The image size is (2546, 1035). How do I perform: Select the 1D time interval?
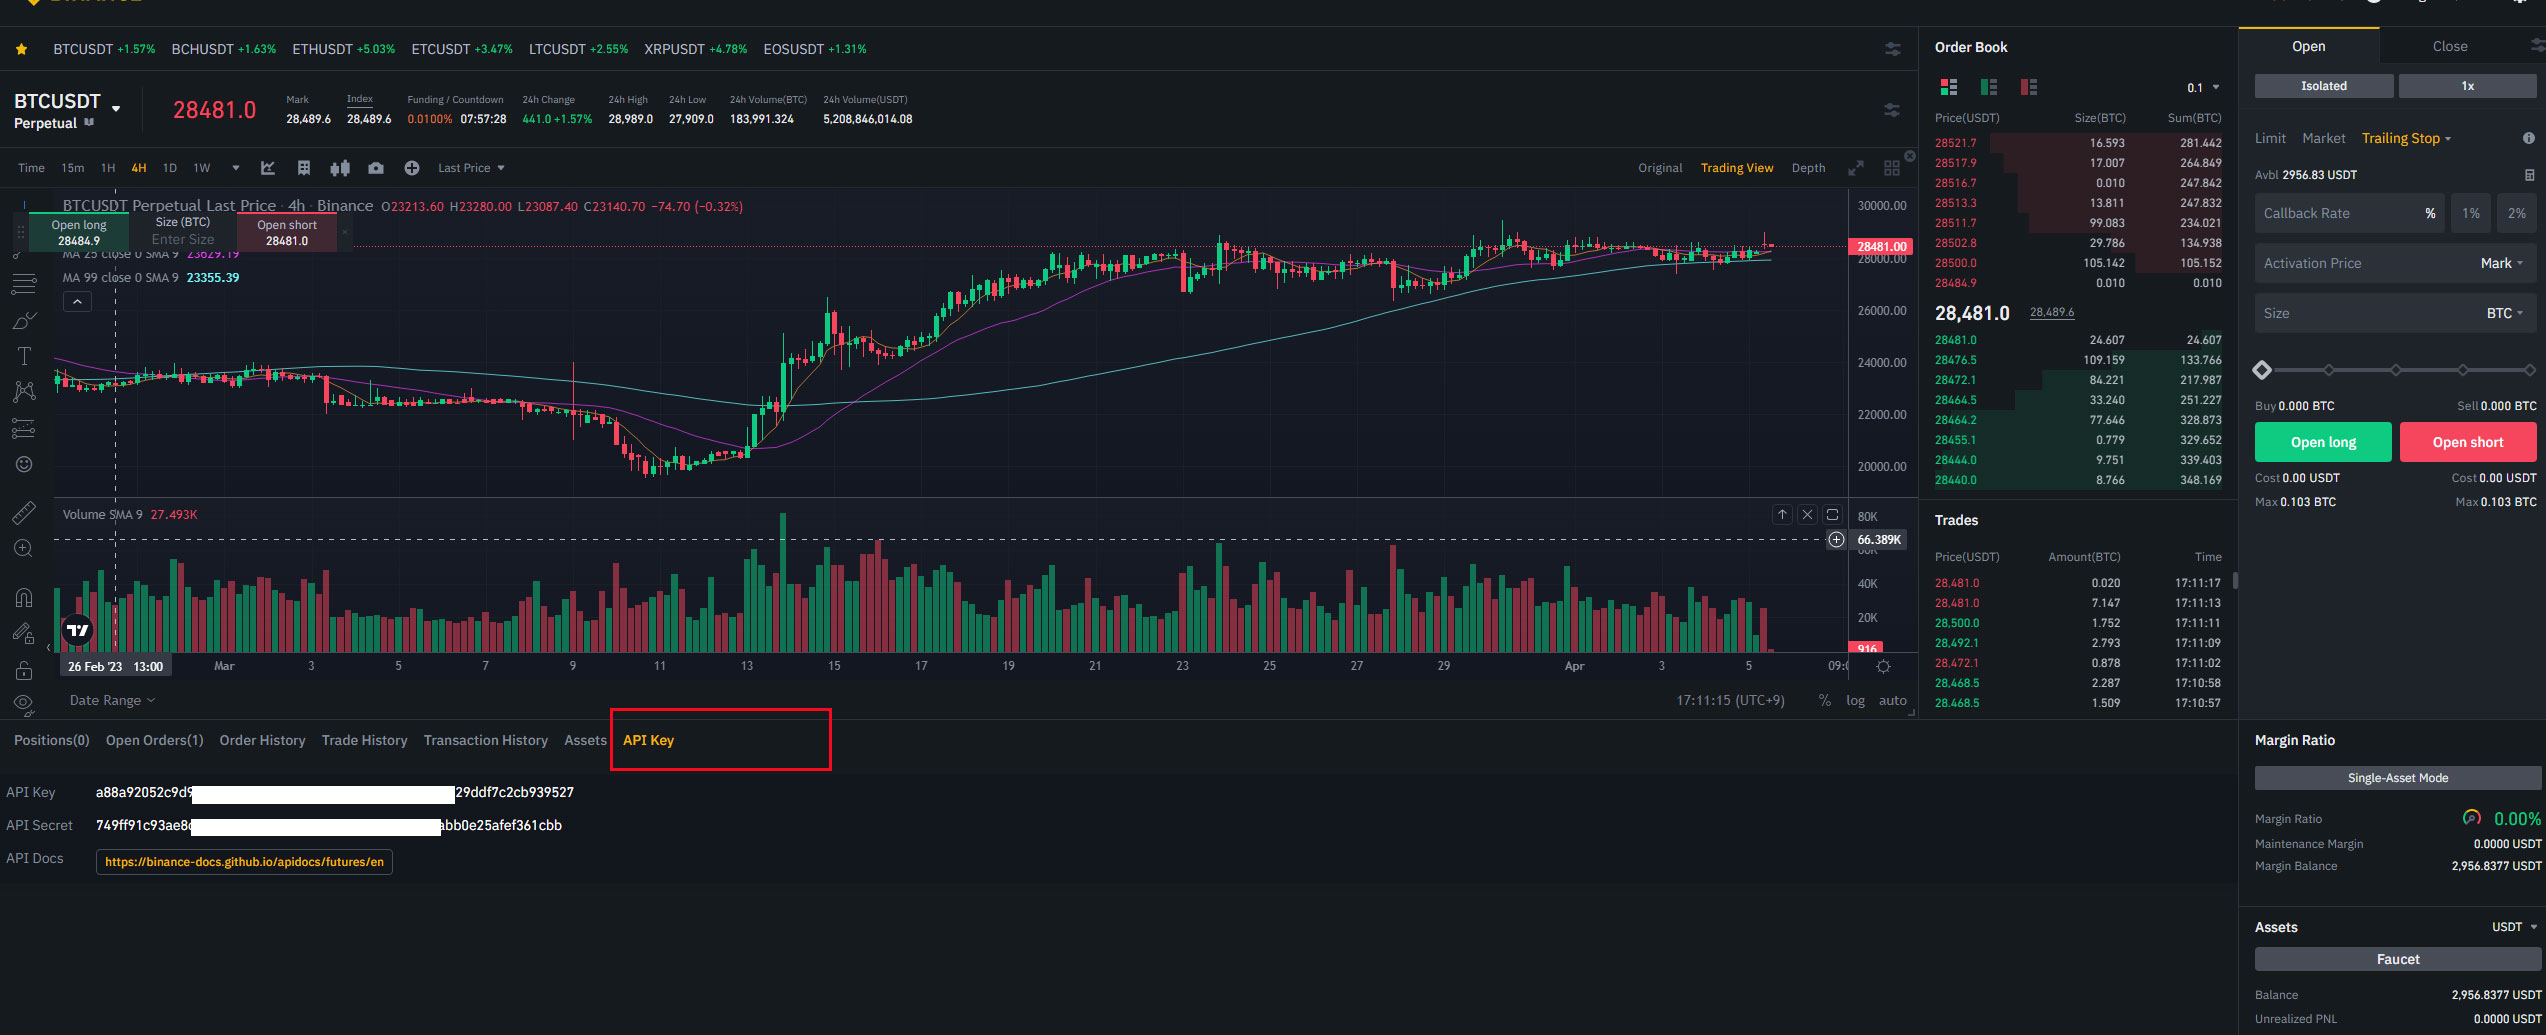(x=170, y=168)
